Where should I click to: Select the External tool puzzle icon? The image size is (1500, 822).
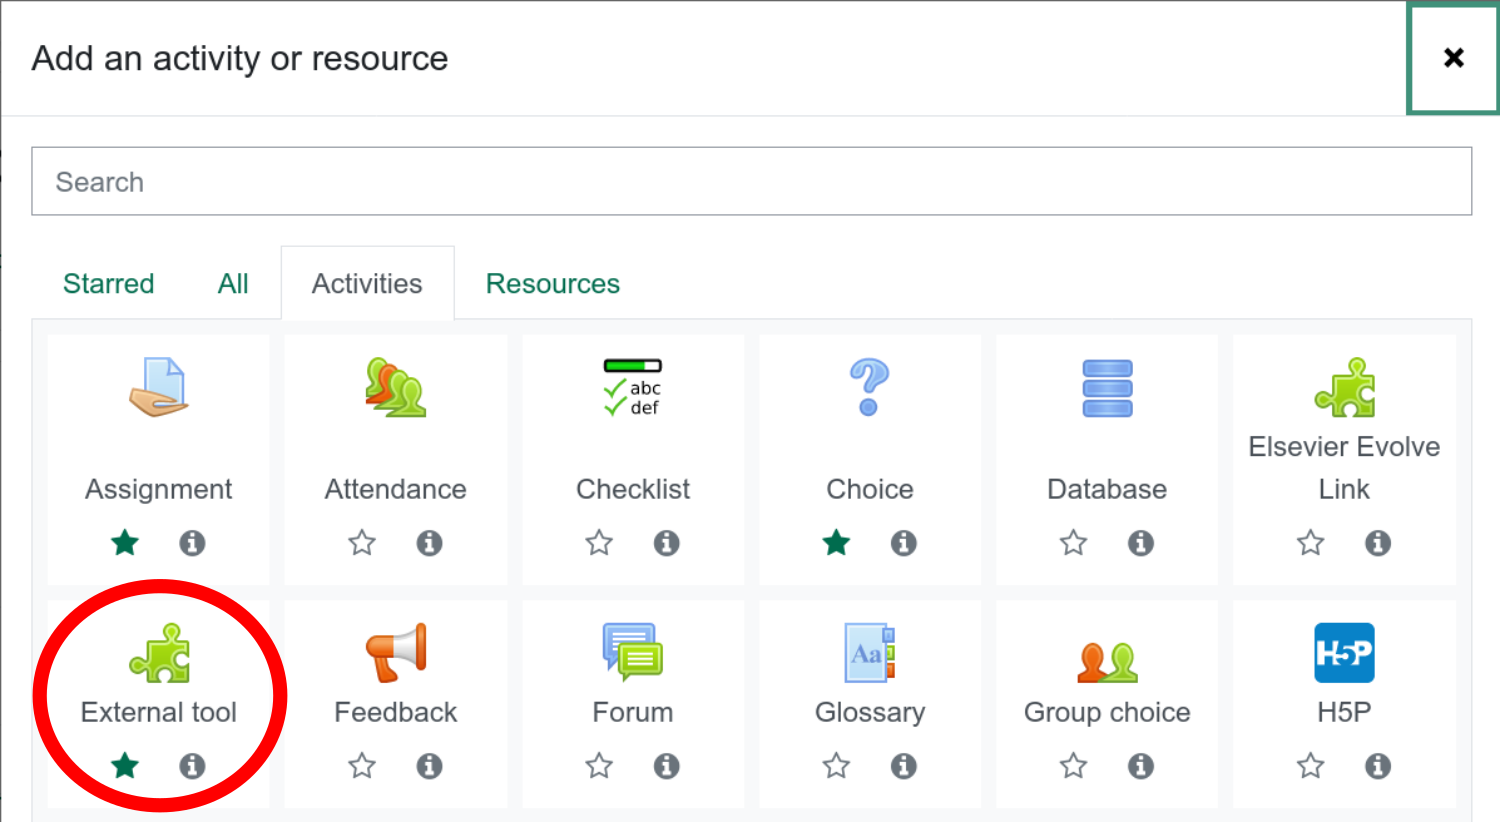(159, 653)
